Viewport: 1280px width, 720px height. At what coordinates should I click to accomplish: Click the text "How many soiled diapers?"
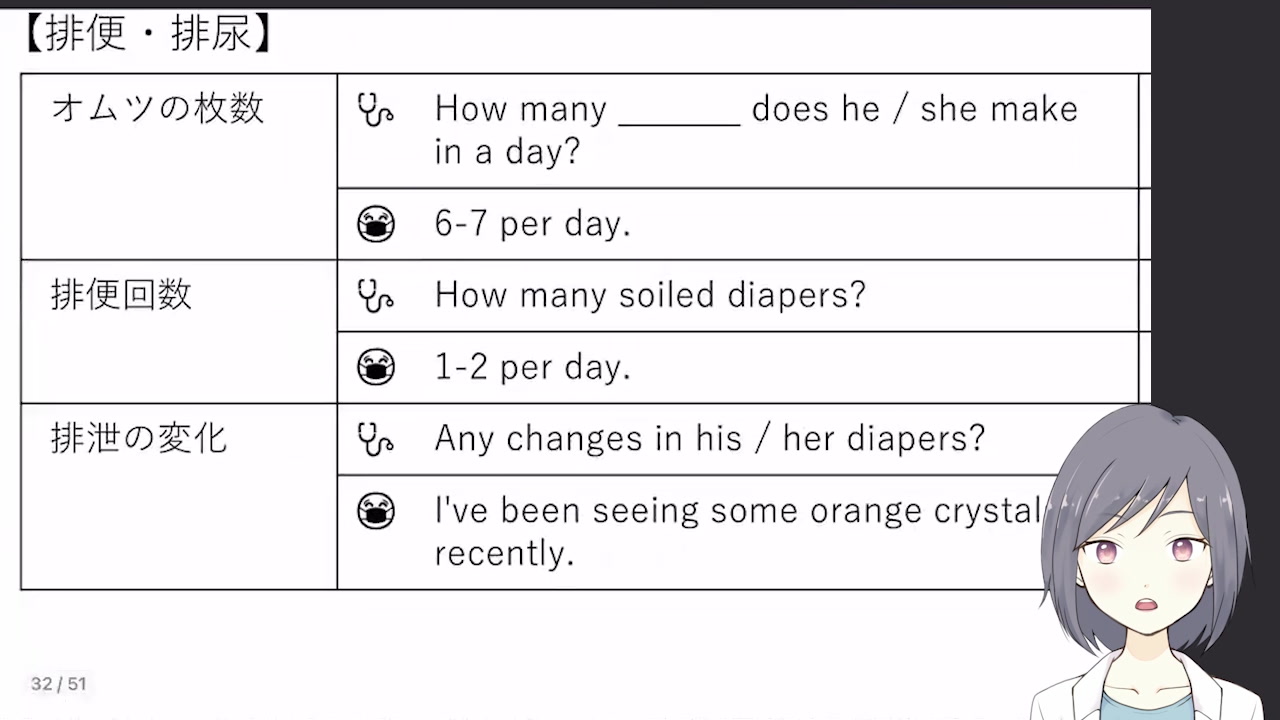(650, 295)
